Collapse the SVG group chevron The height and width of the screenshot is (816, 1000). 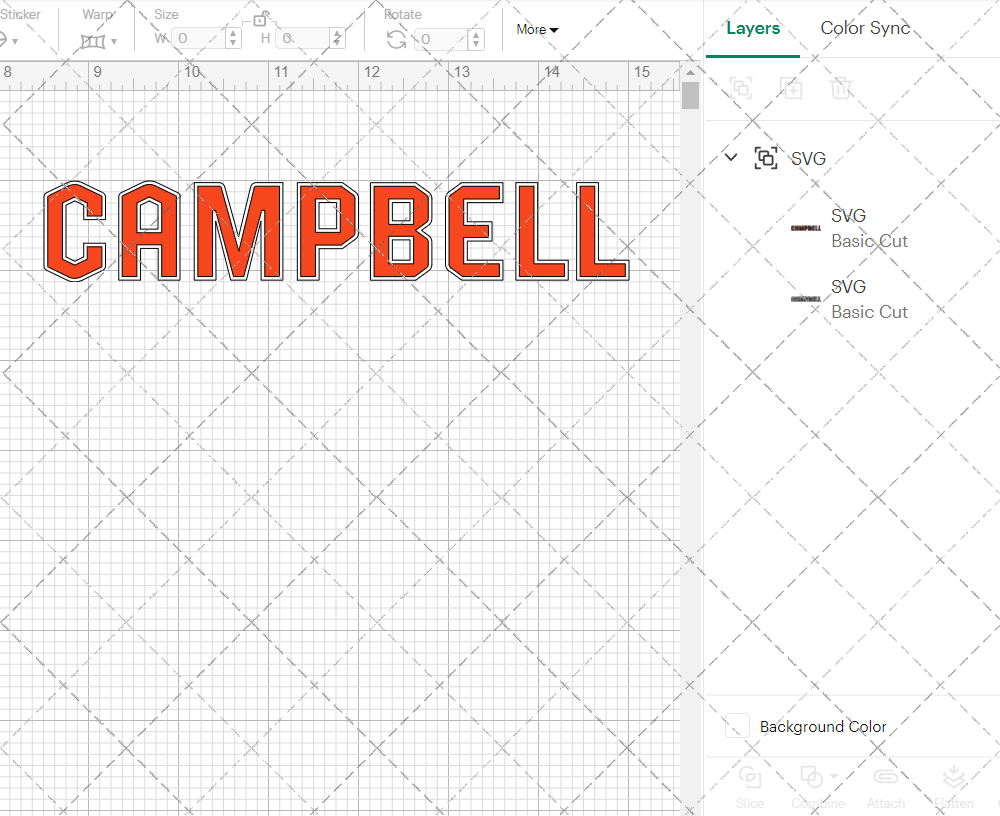click(x=730, y=158)
